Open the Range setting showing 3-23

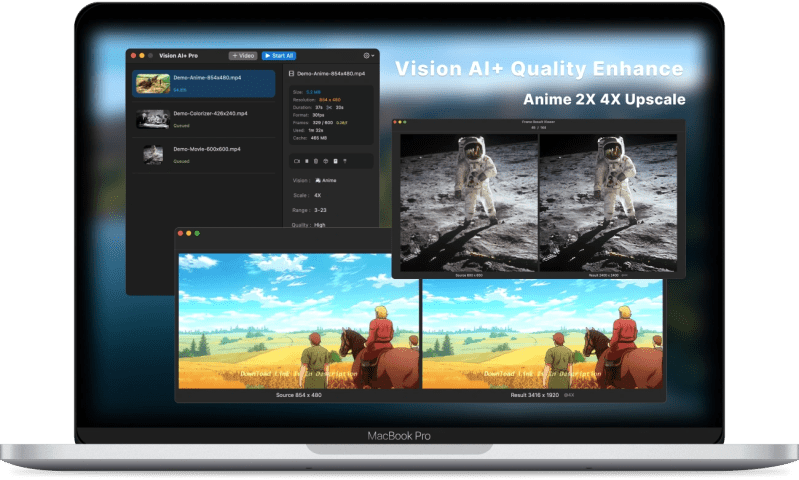click(320, 210)
